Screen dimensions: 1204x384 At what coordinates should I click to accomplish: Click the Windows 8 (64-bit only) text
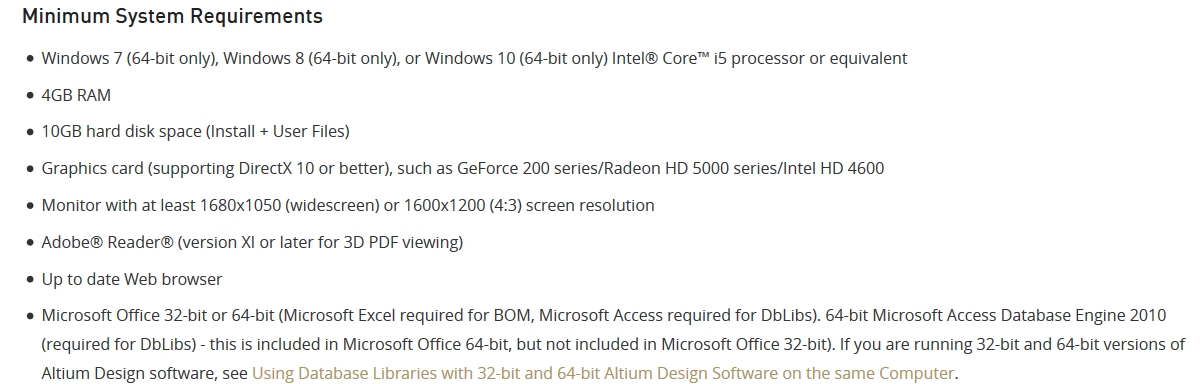pyautogui.click(x=311, y=58)
